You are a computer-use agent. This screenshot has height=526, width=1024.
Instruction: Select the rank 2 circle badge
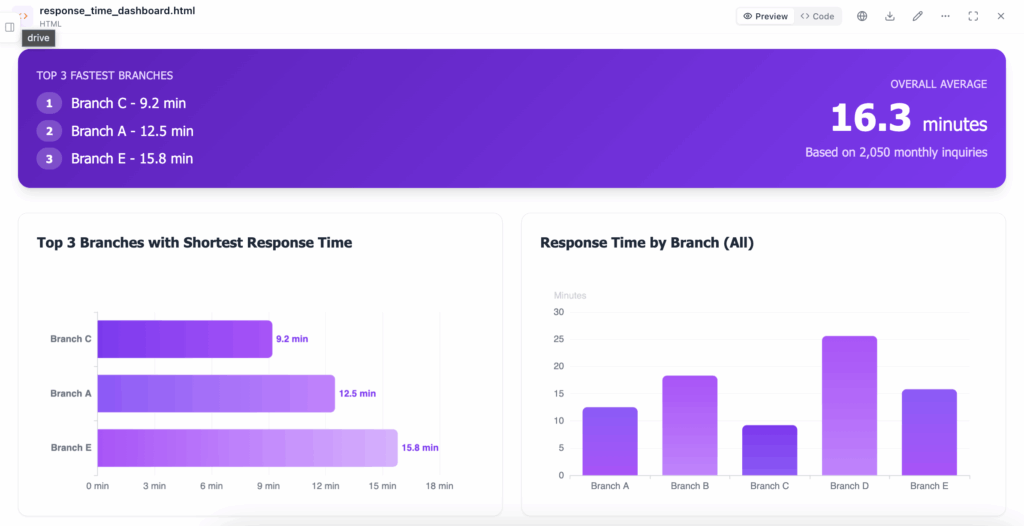pos(49,131)
